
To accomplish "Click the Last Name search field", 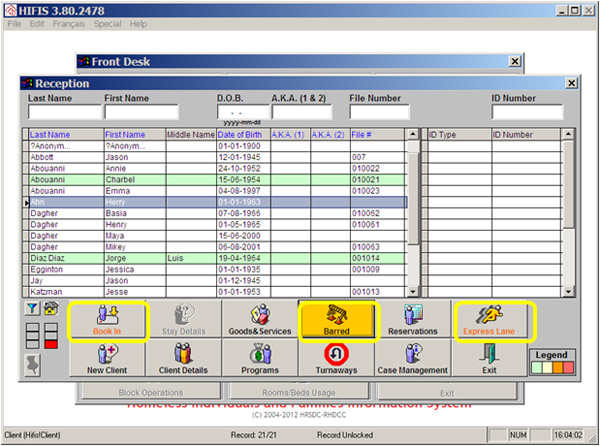I will (62, 113).
